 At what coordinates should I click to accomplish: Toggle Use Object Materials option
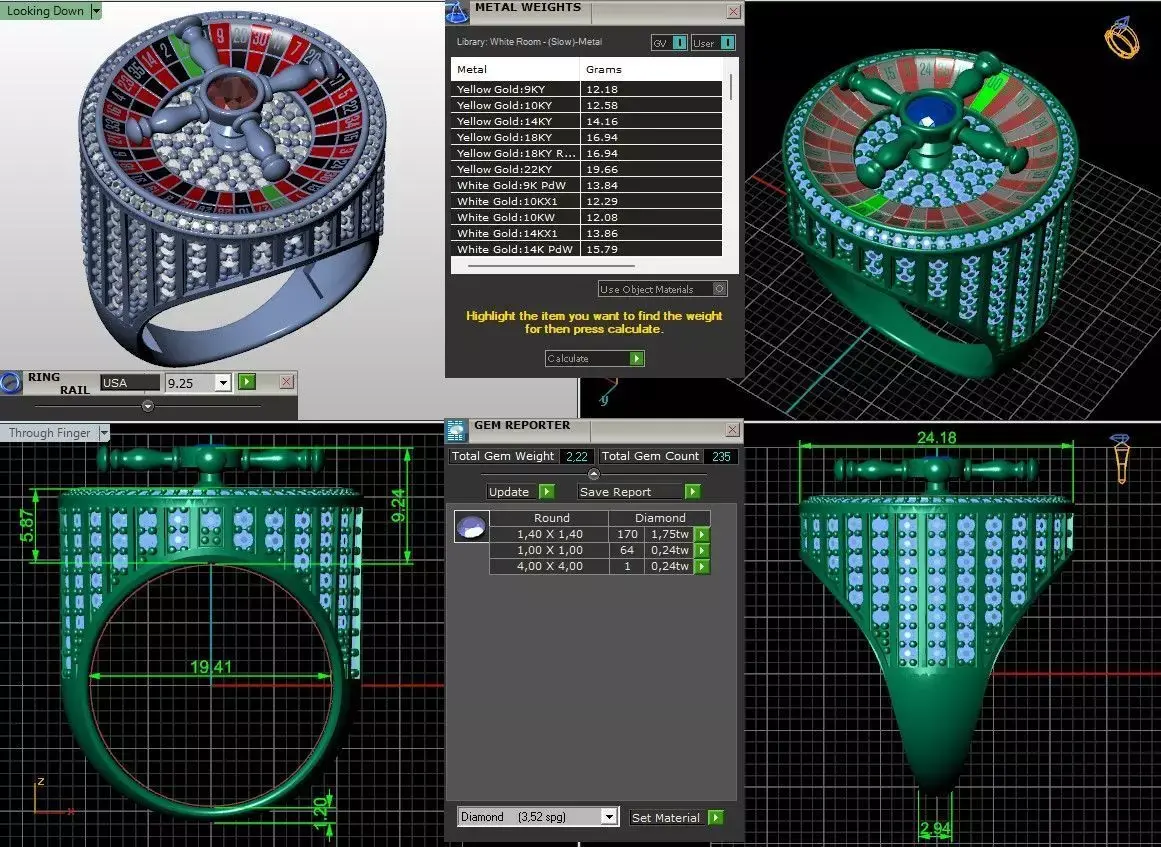point(719,289)
